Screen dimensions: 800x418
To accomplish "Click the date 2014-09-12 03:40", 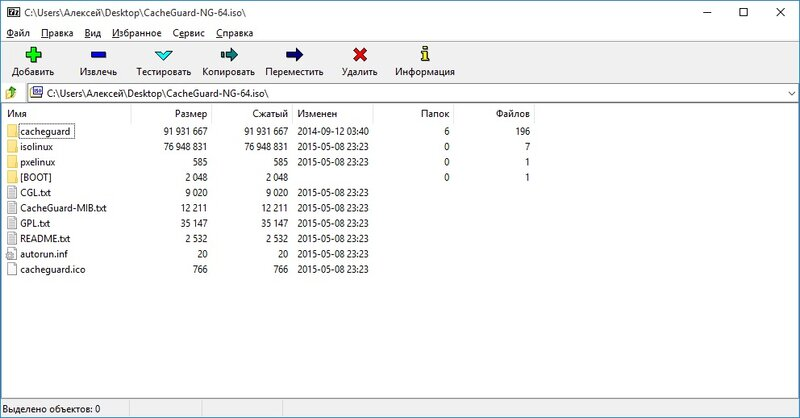I will (x=333, y=132).
